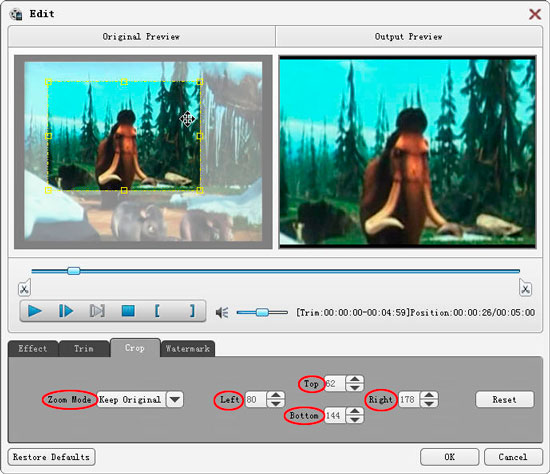Click the Edit dialog app icon
This screenshot has height=474, width=550.
point(16,14)
